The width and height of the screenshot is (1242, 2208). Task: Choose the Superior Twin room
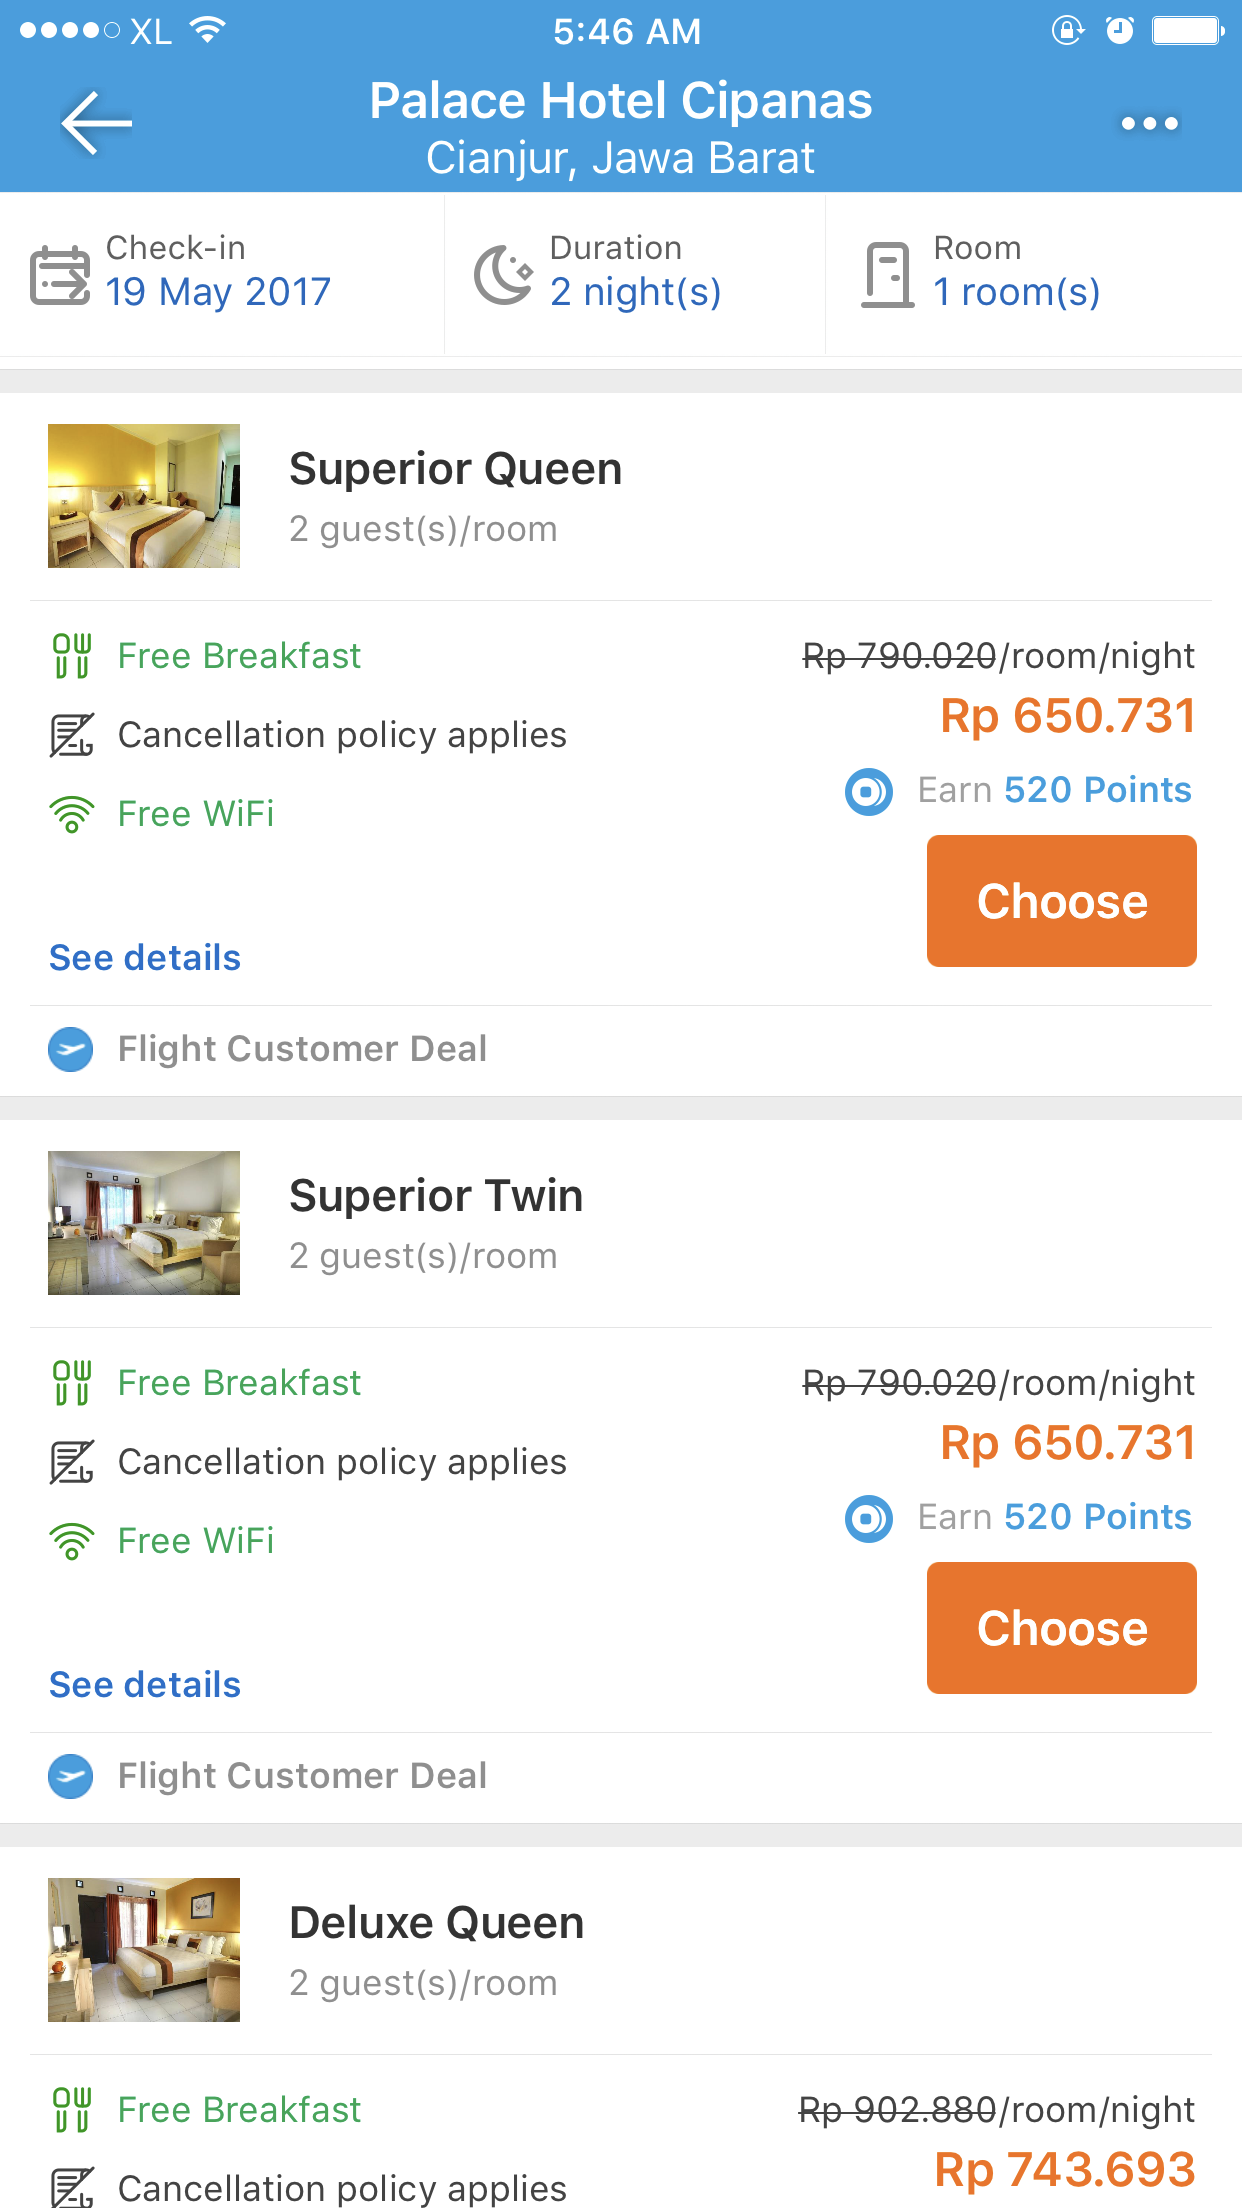1061,1628
